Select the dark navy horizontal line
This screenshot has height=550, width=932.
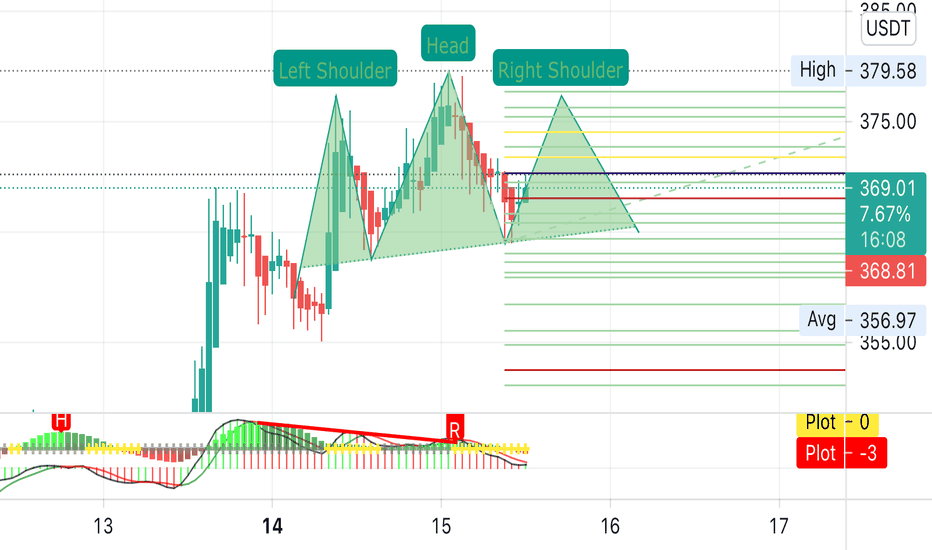coord(675,174)
